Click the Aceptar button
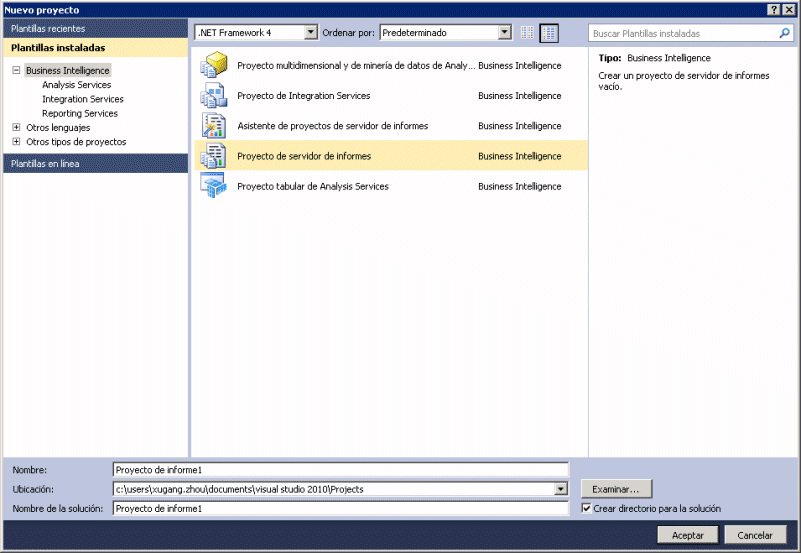The width and height of the screenshot is (801, 553). 687,535
